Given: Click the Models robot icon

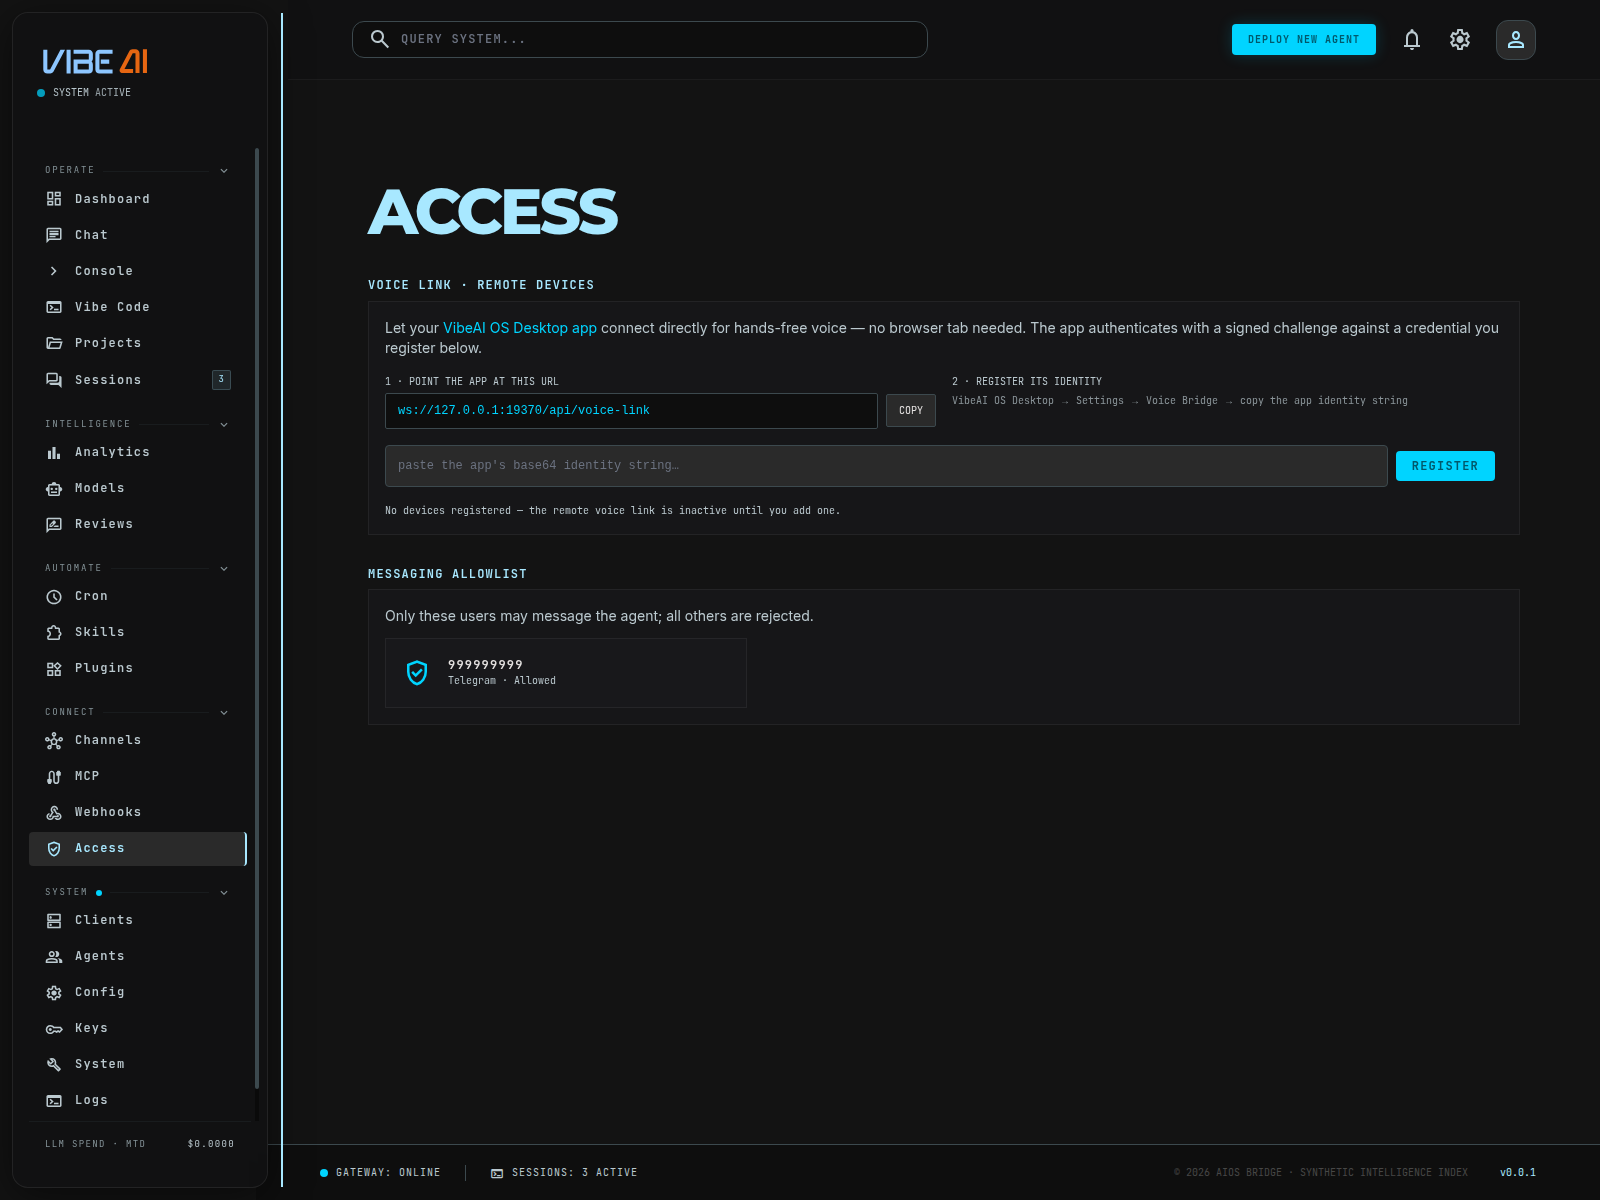Looking at the screenshot, I should (54, 488).
